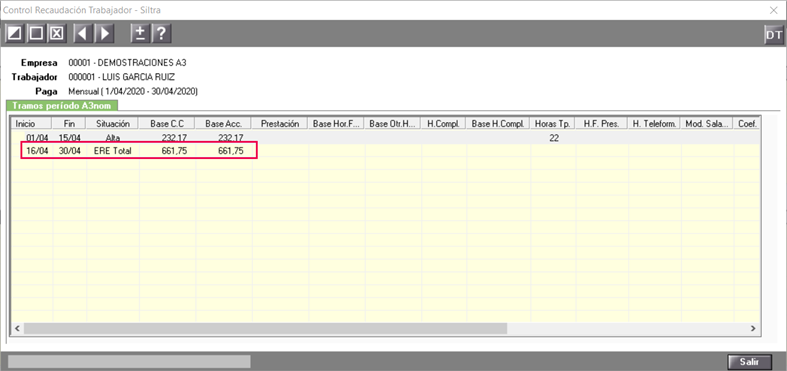Screen dimensions: 787x371
Task: Click the Salir button
Action: 750,361
